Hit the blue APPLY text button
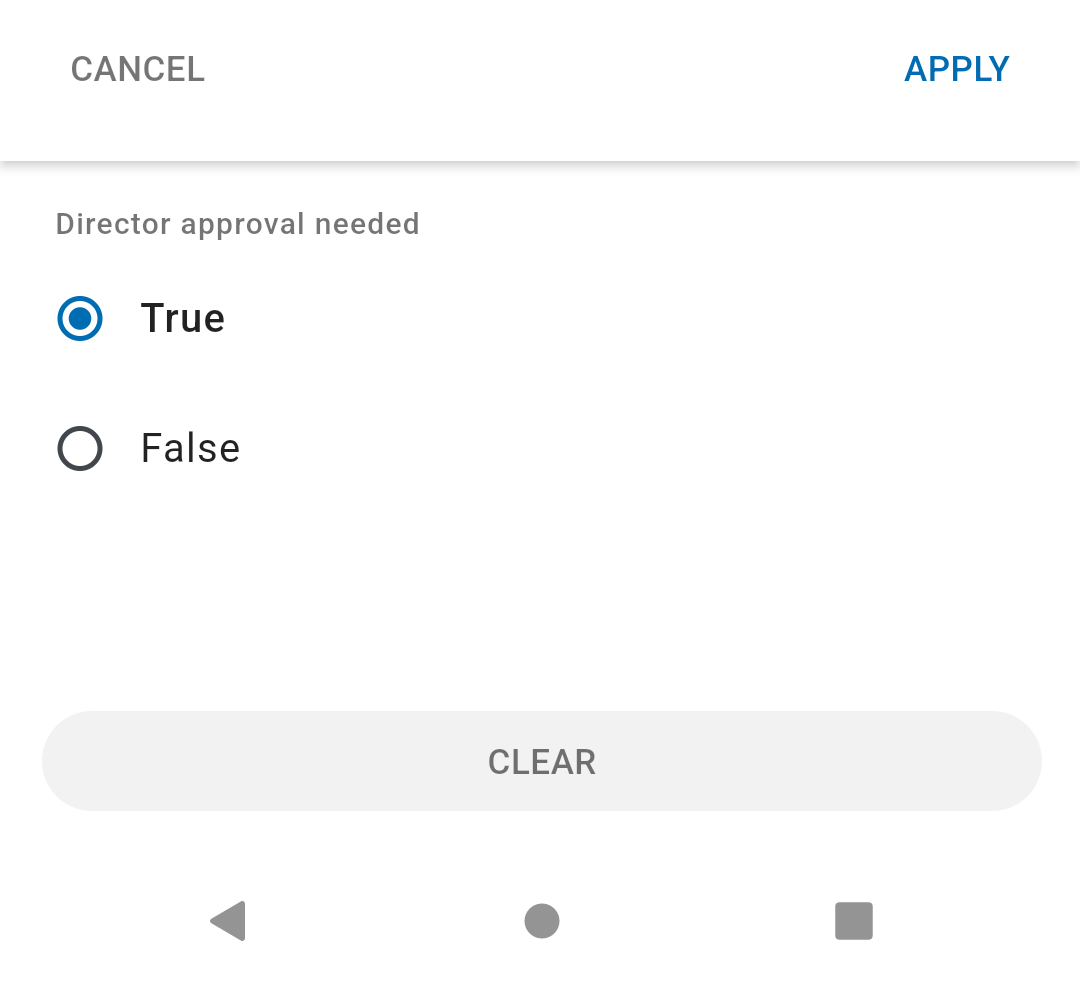This screenshot has height=997, width=1080. [957, 70]
